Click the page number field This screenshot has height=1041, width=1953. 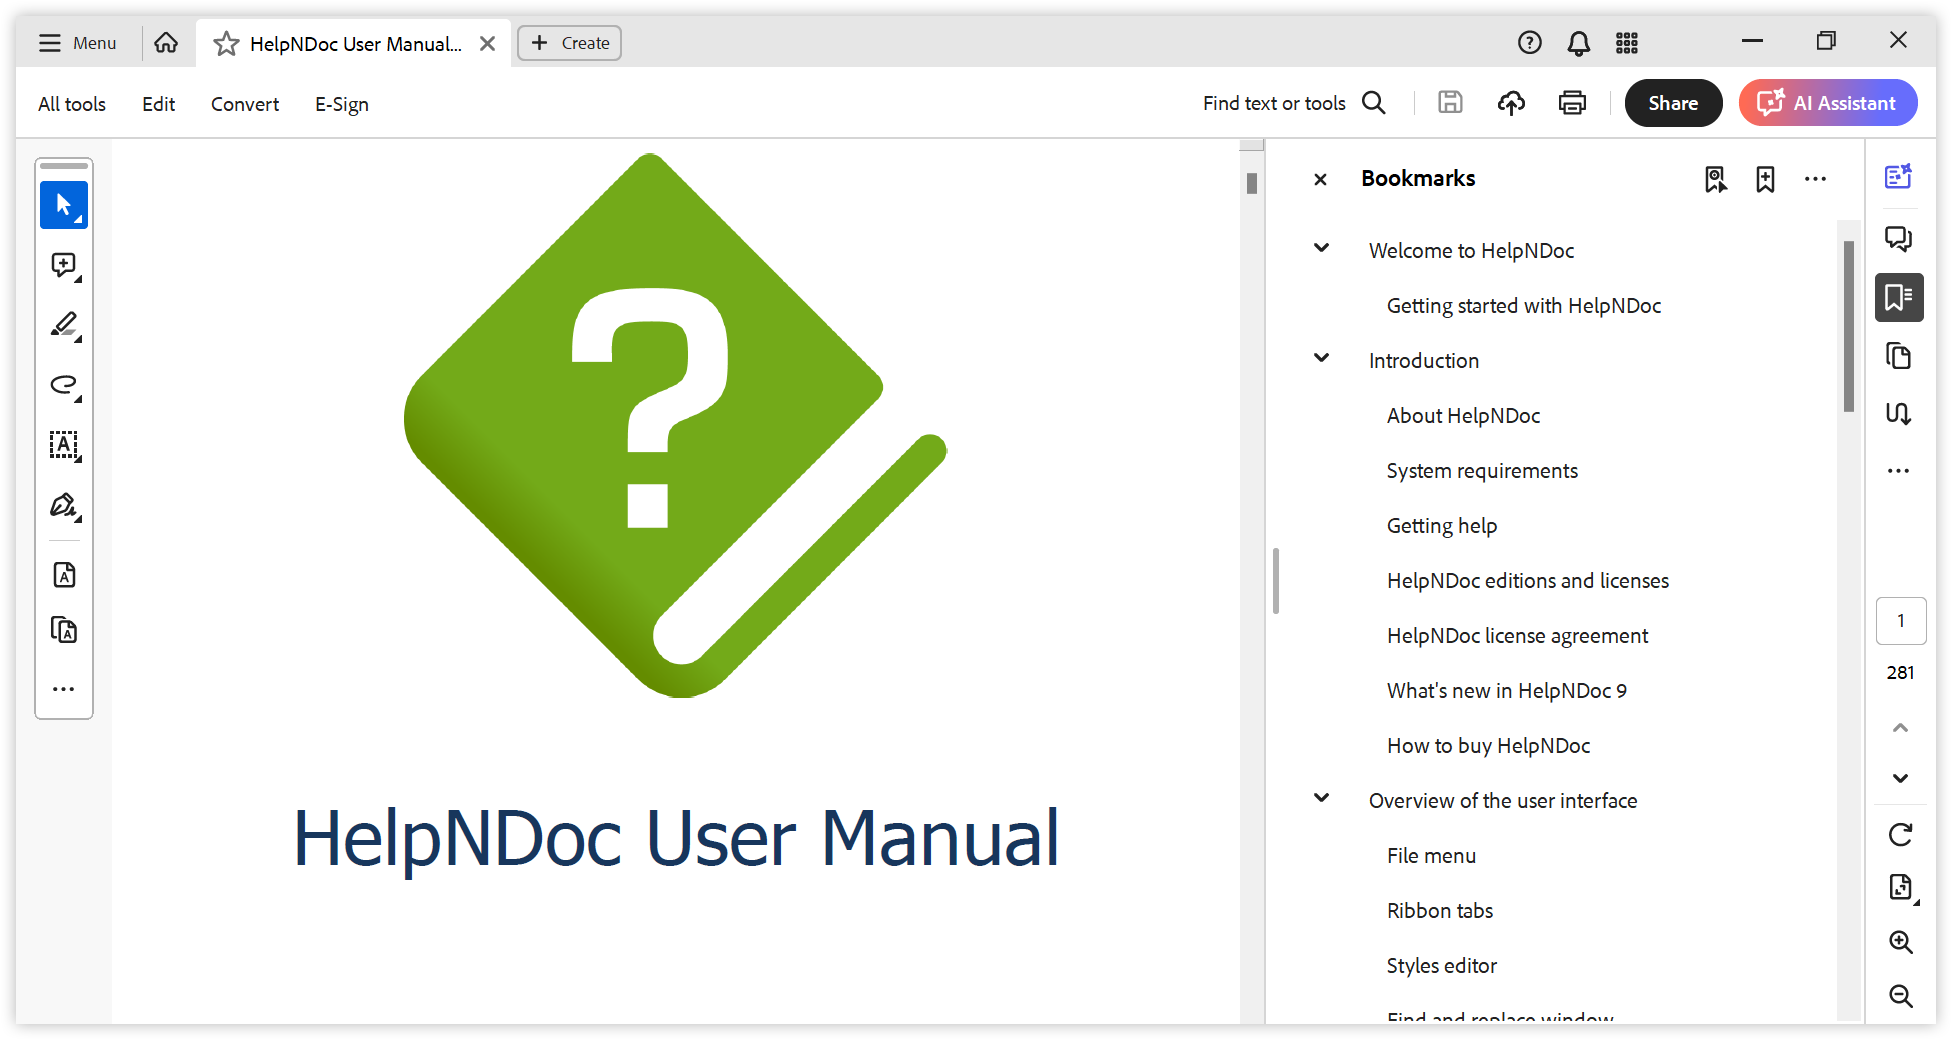(1901, 621)
